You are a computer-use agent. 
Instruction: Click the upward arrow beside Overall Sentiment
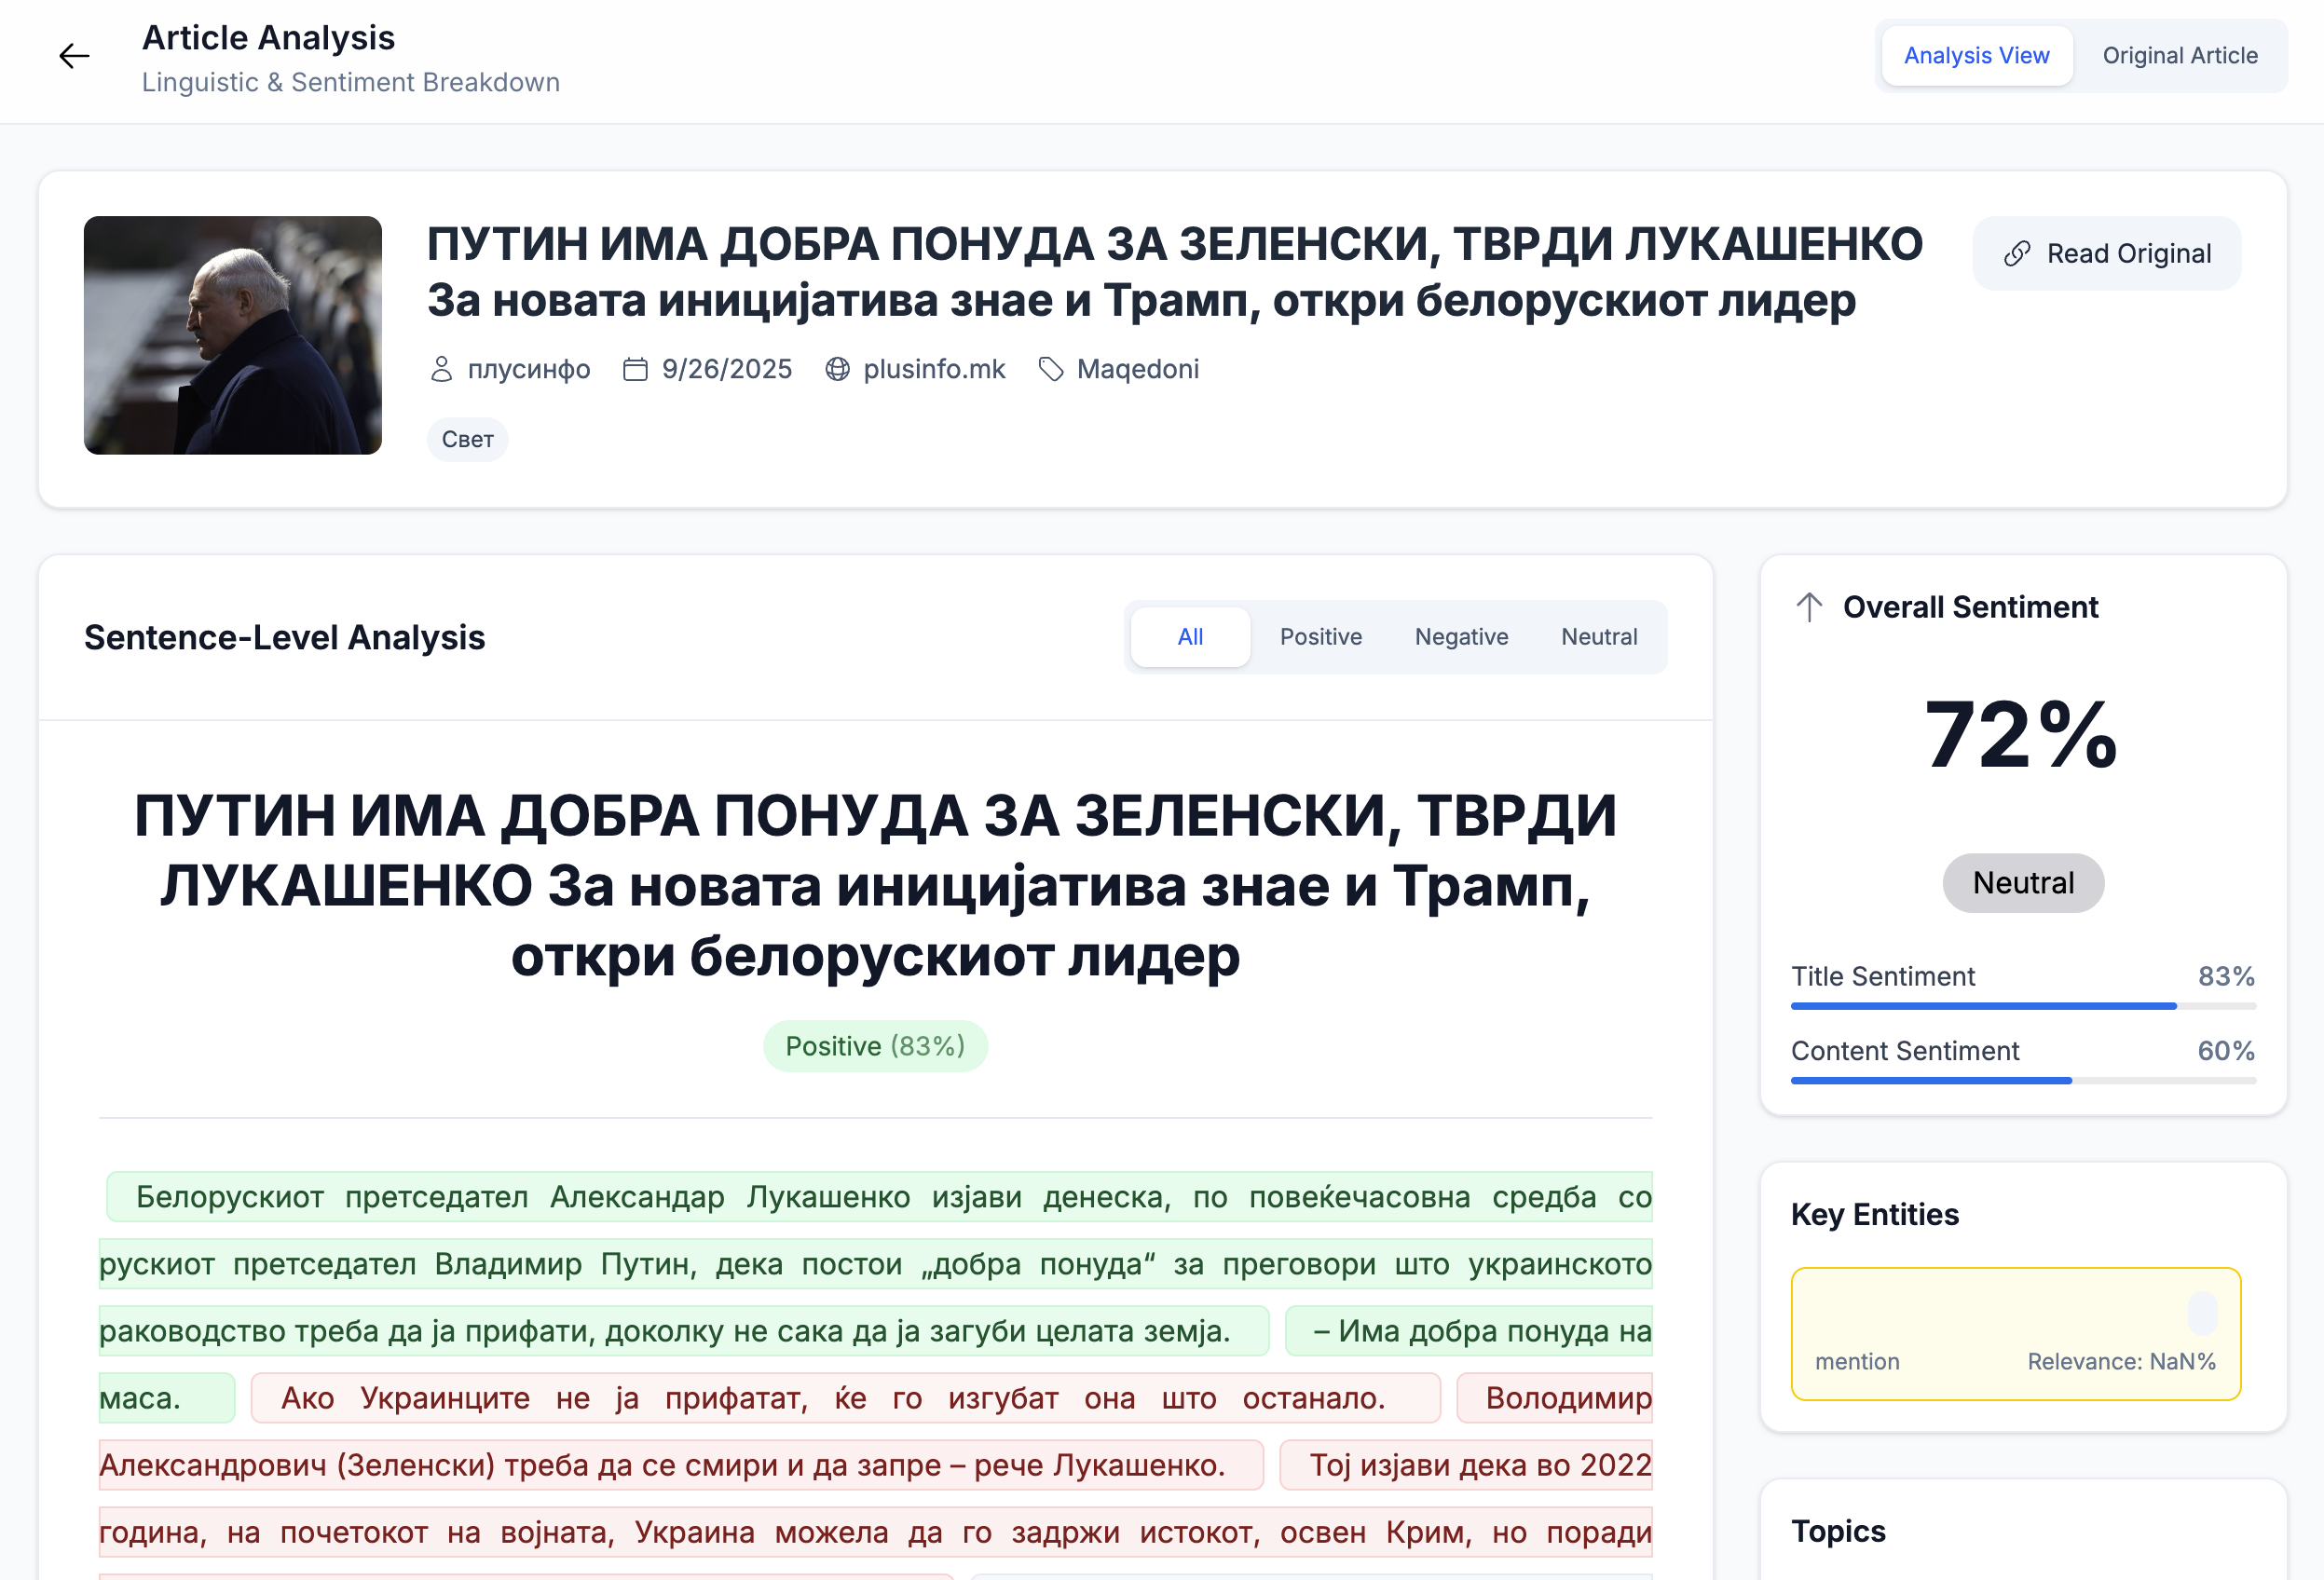tap(1808, 607)
